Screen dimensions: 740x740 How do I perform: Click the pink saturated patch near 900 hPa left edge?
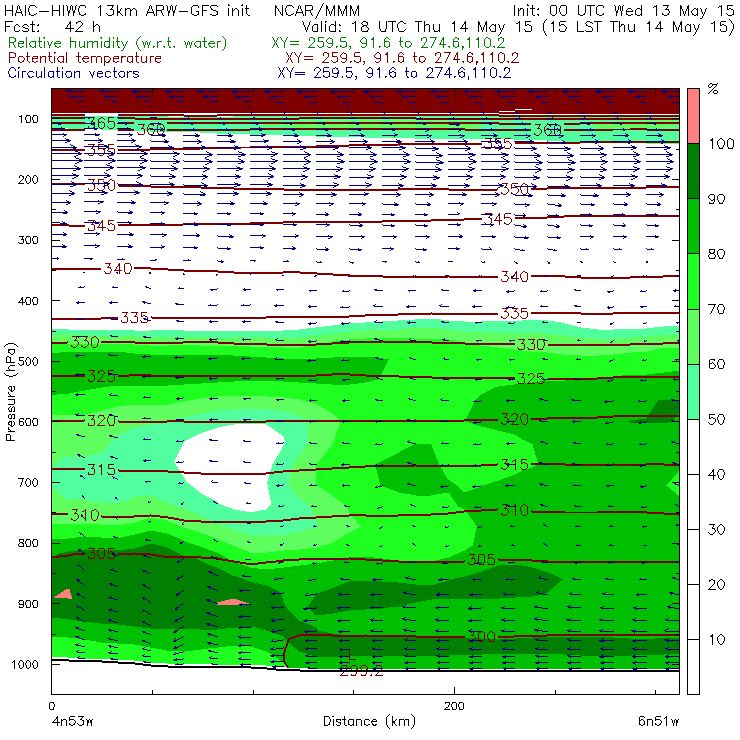(x=64, y=594)
